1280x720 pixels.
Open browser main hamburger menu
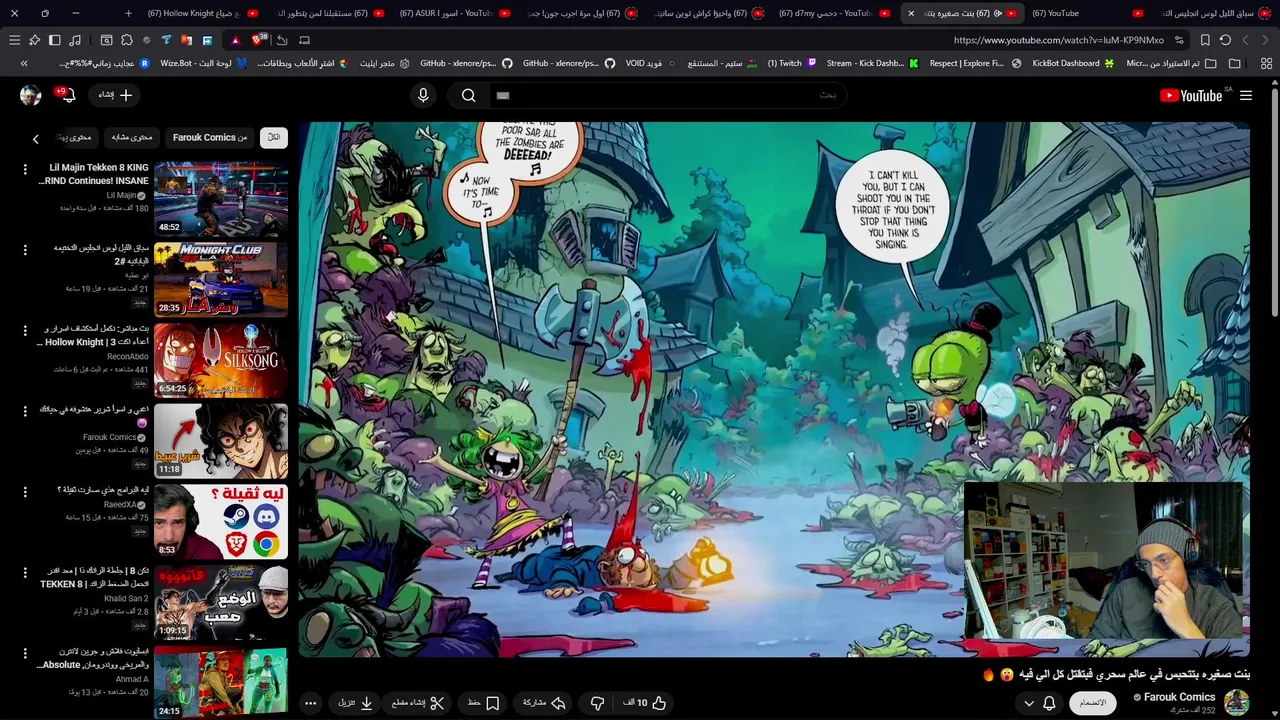click(14, 40)
